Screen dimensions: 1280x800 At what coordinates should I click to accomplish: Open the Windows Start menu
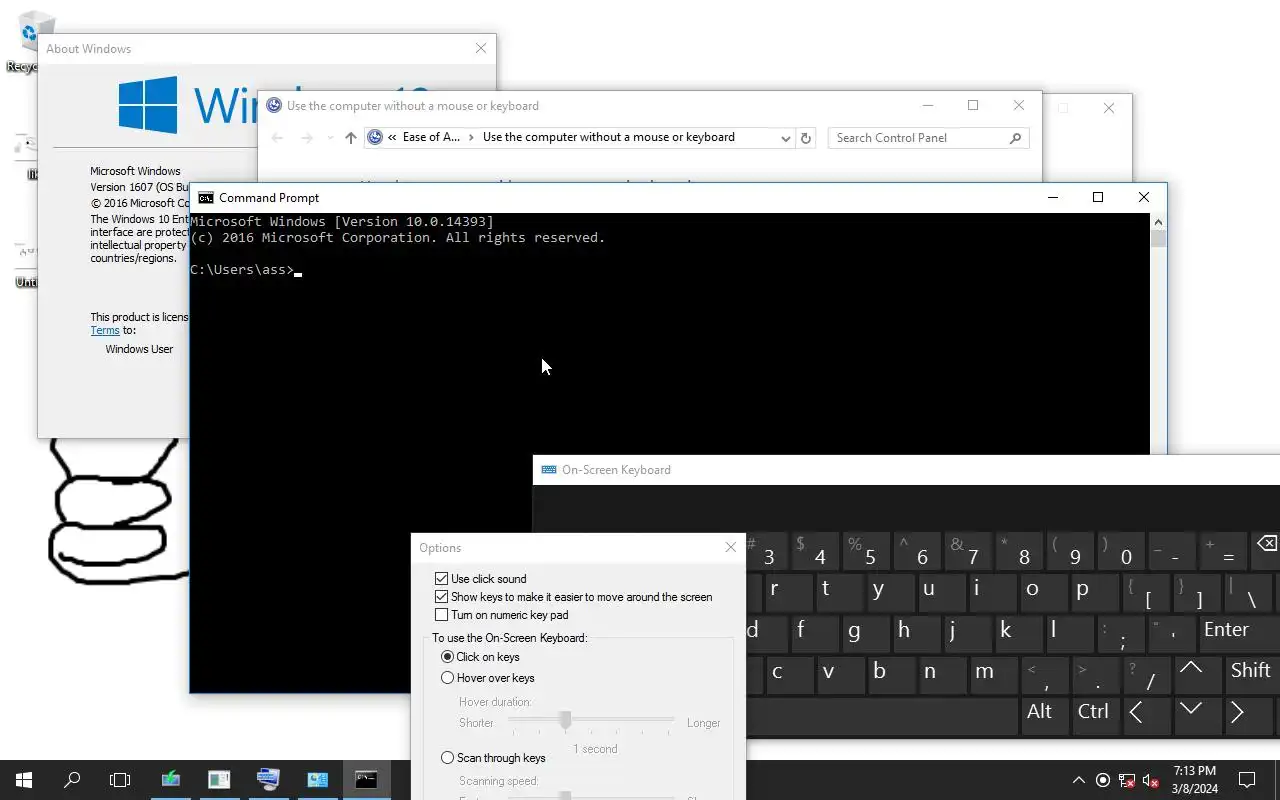click(24, 780)
